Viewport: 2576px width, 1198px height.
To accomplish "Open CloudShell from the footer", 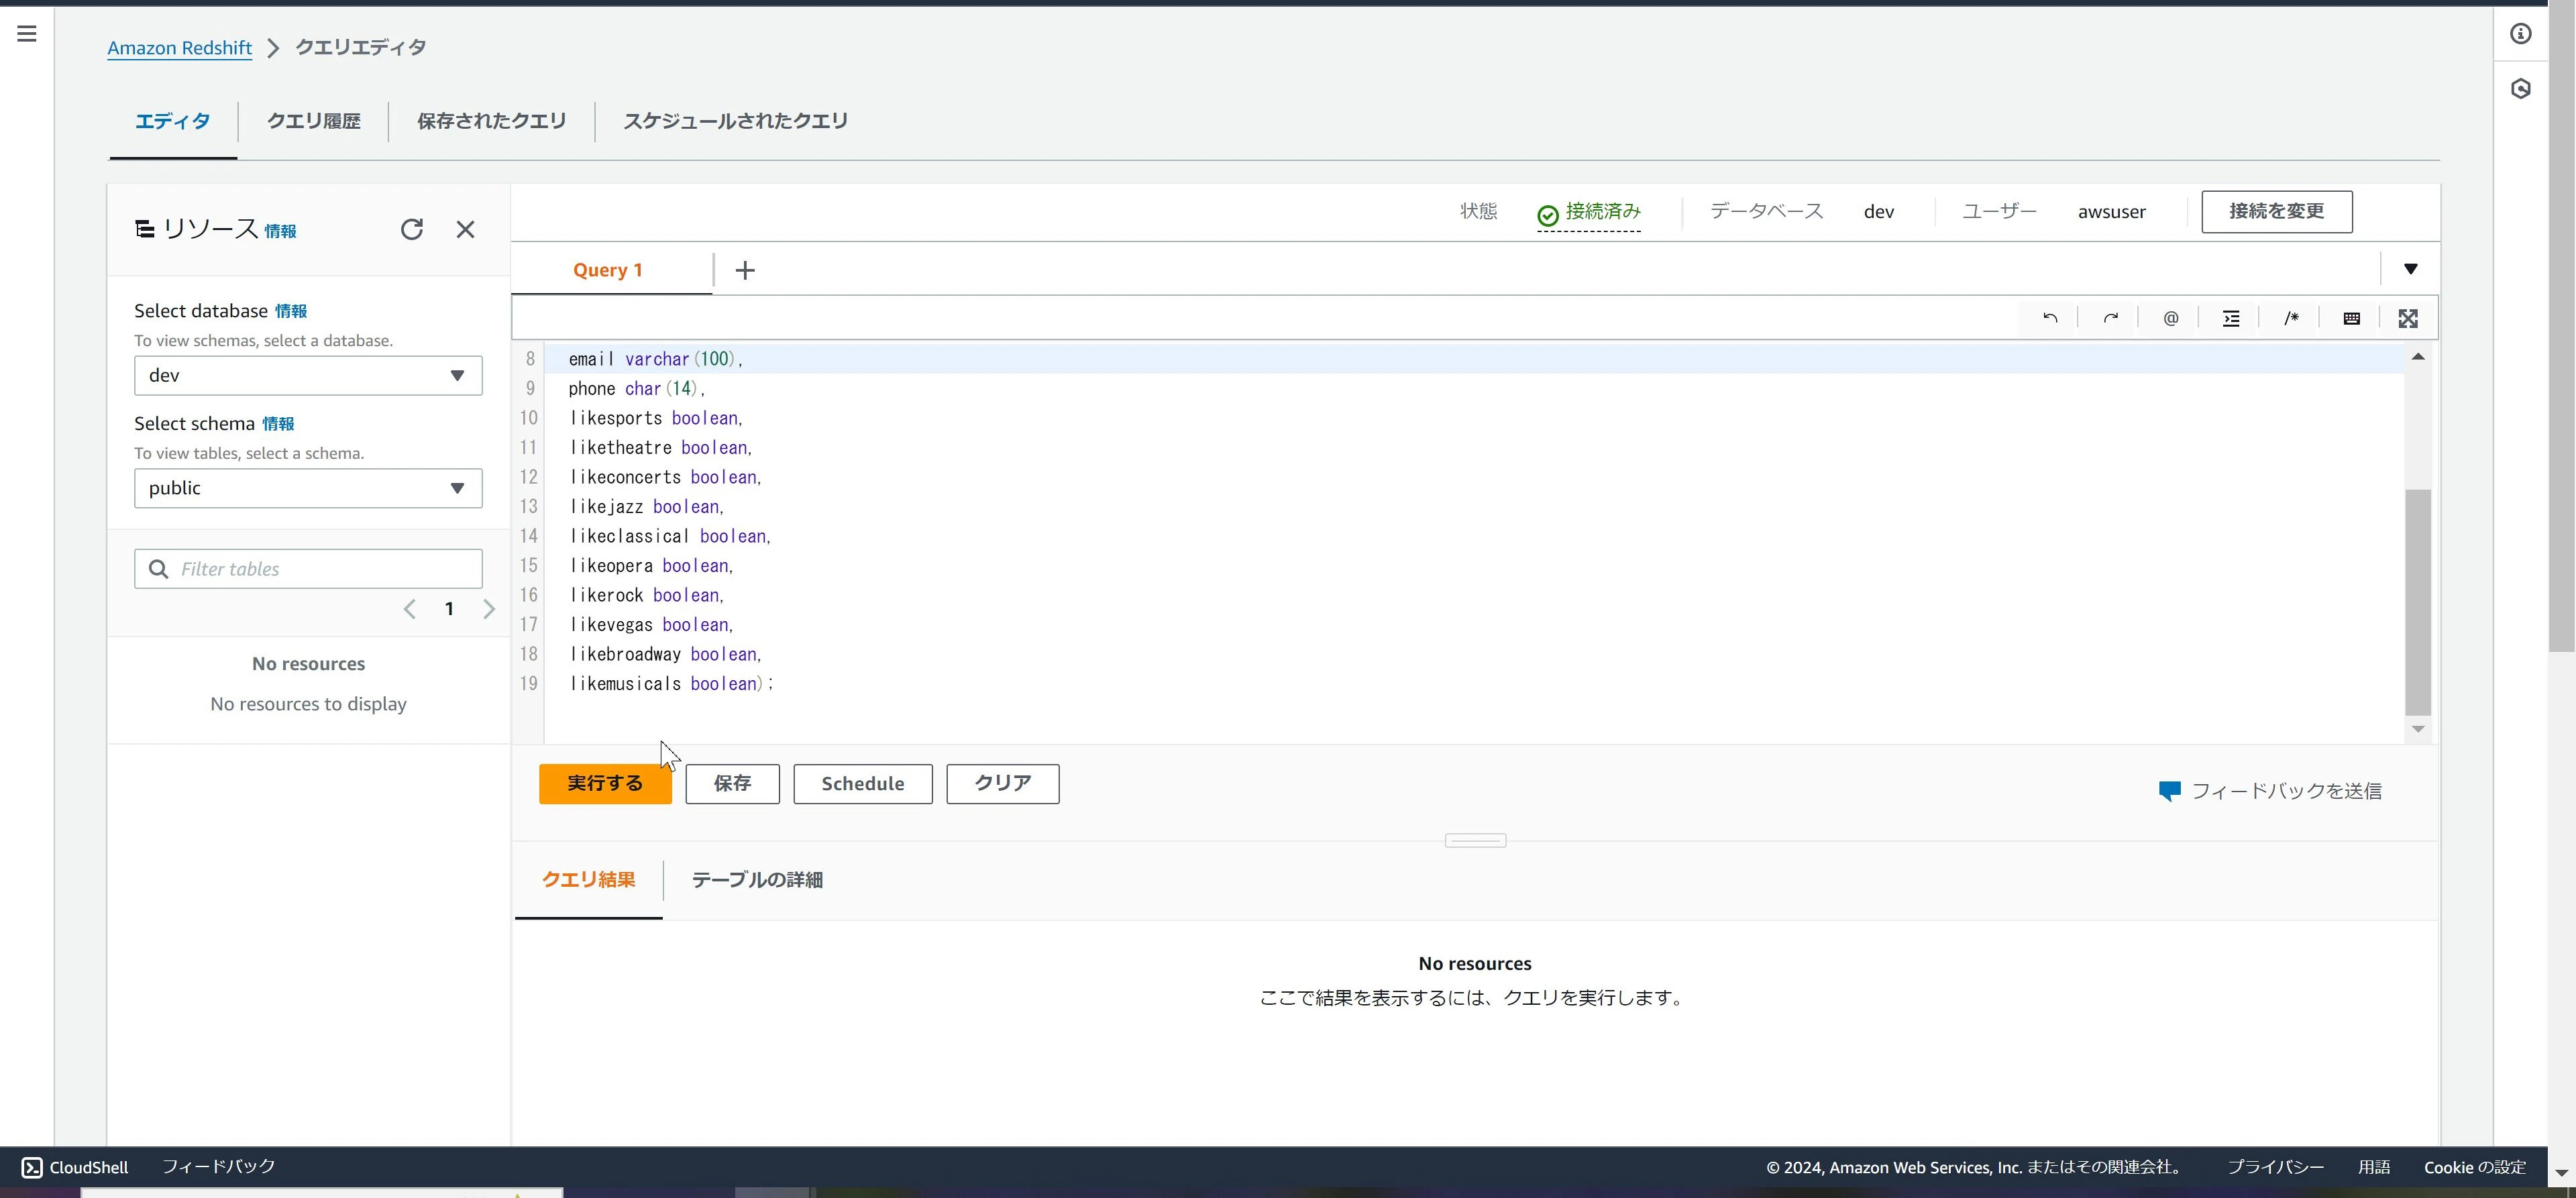I will point(75,1167).
